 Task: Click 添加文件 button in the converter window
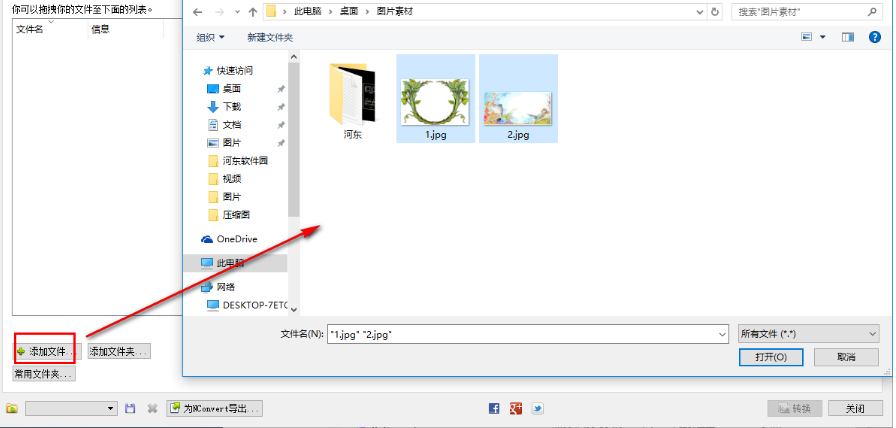click(x=47, y=351)
